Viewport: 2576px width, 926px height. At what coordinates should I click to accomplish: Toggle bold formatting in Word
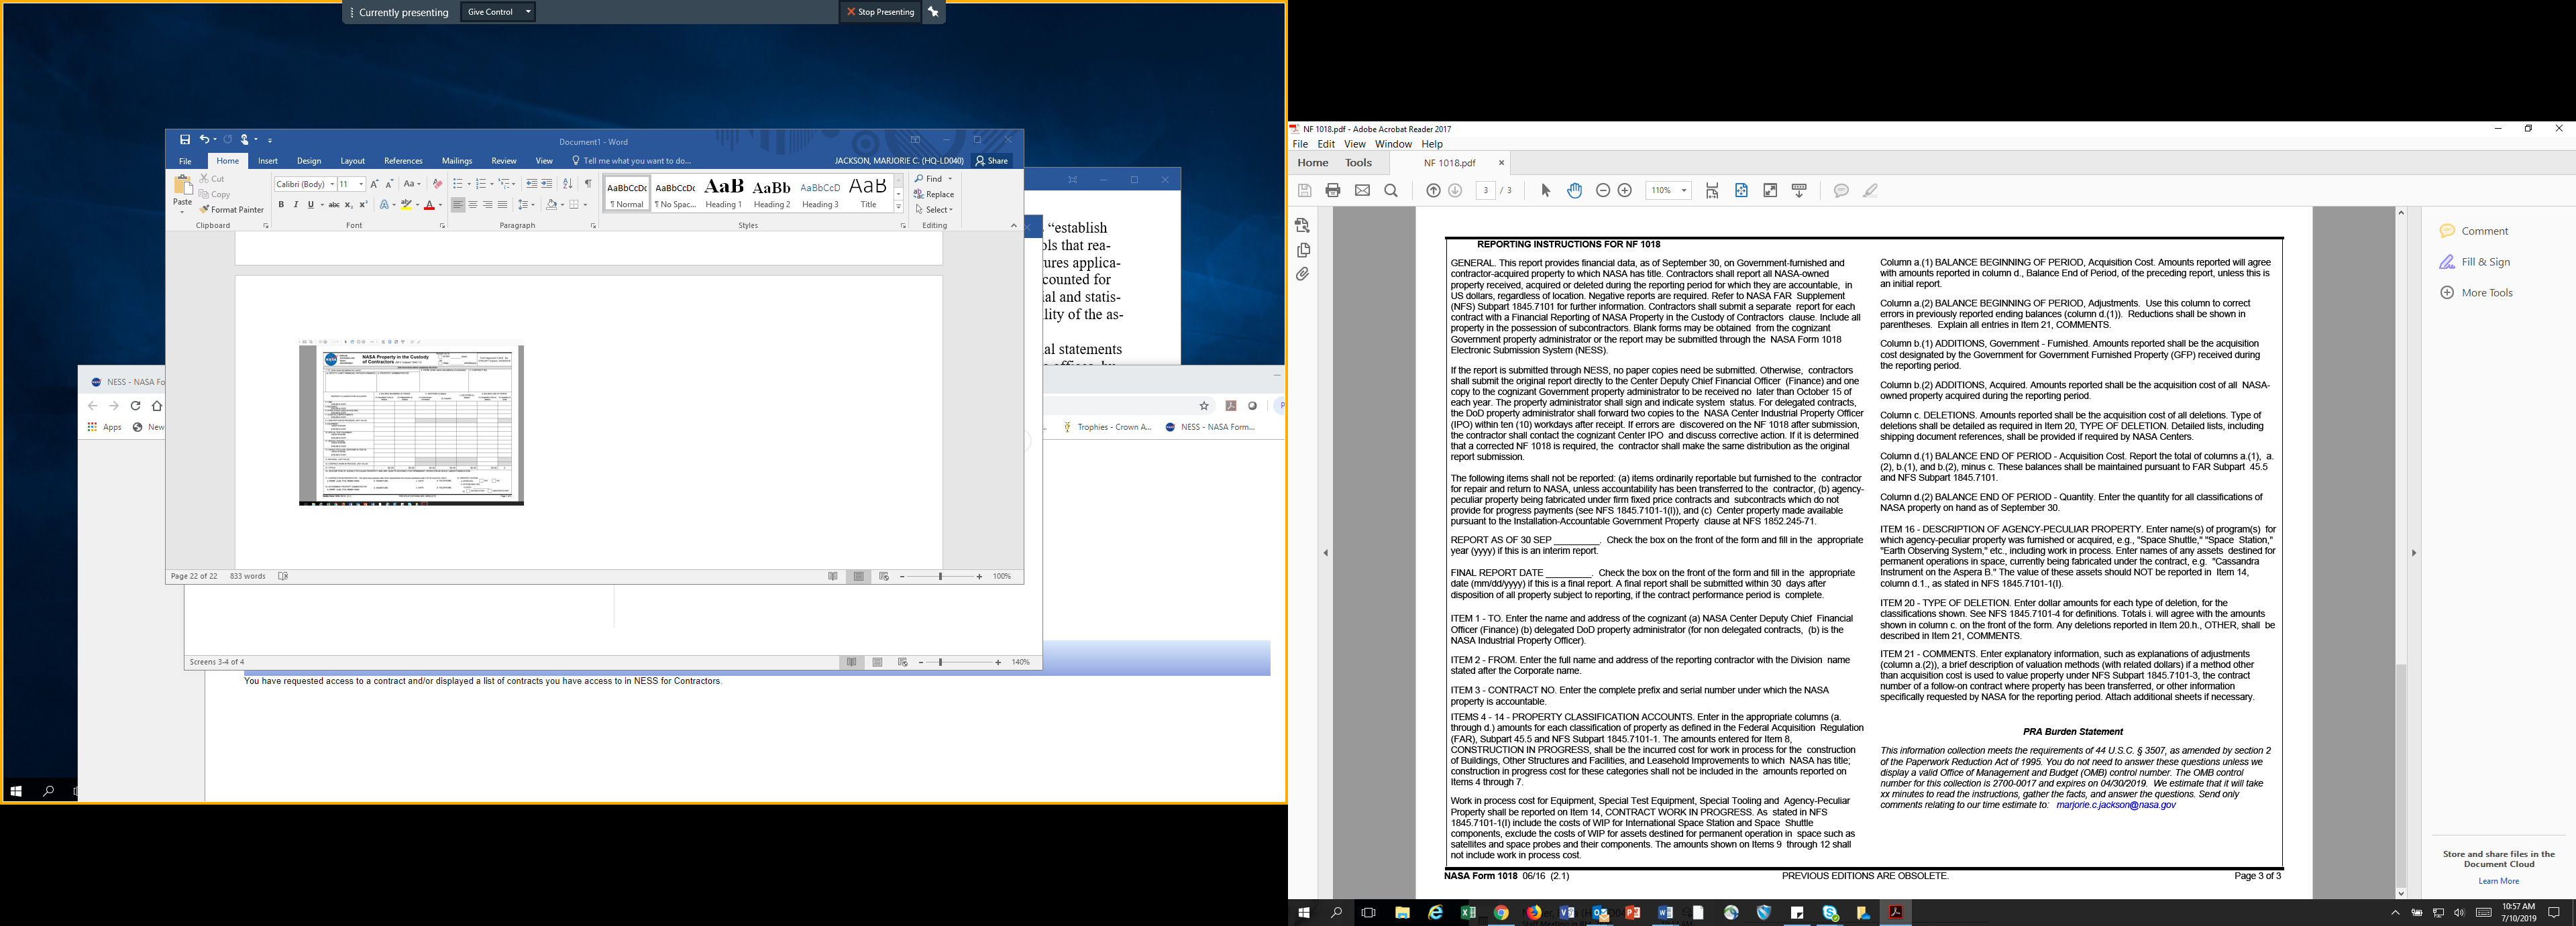281,205
